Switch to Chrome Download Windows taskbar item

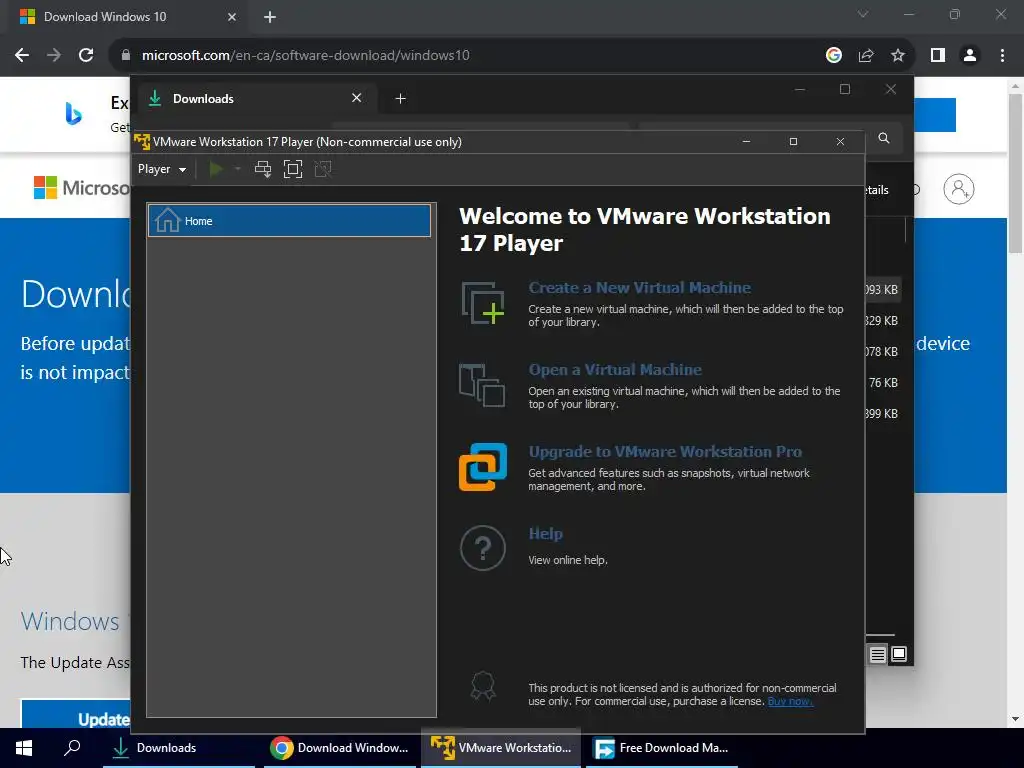click(340, 748)
